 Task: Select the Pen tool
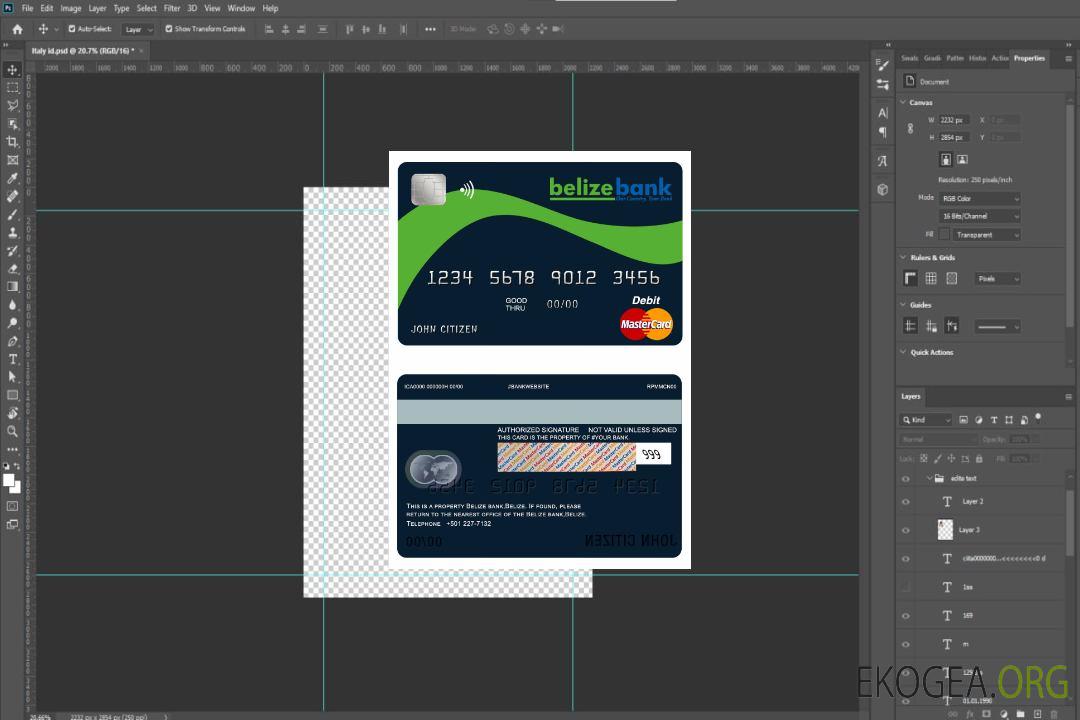(12, 341)
